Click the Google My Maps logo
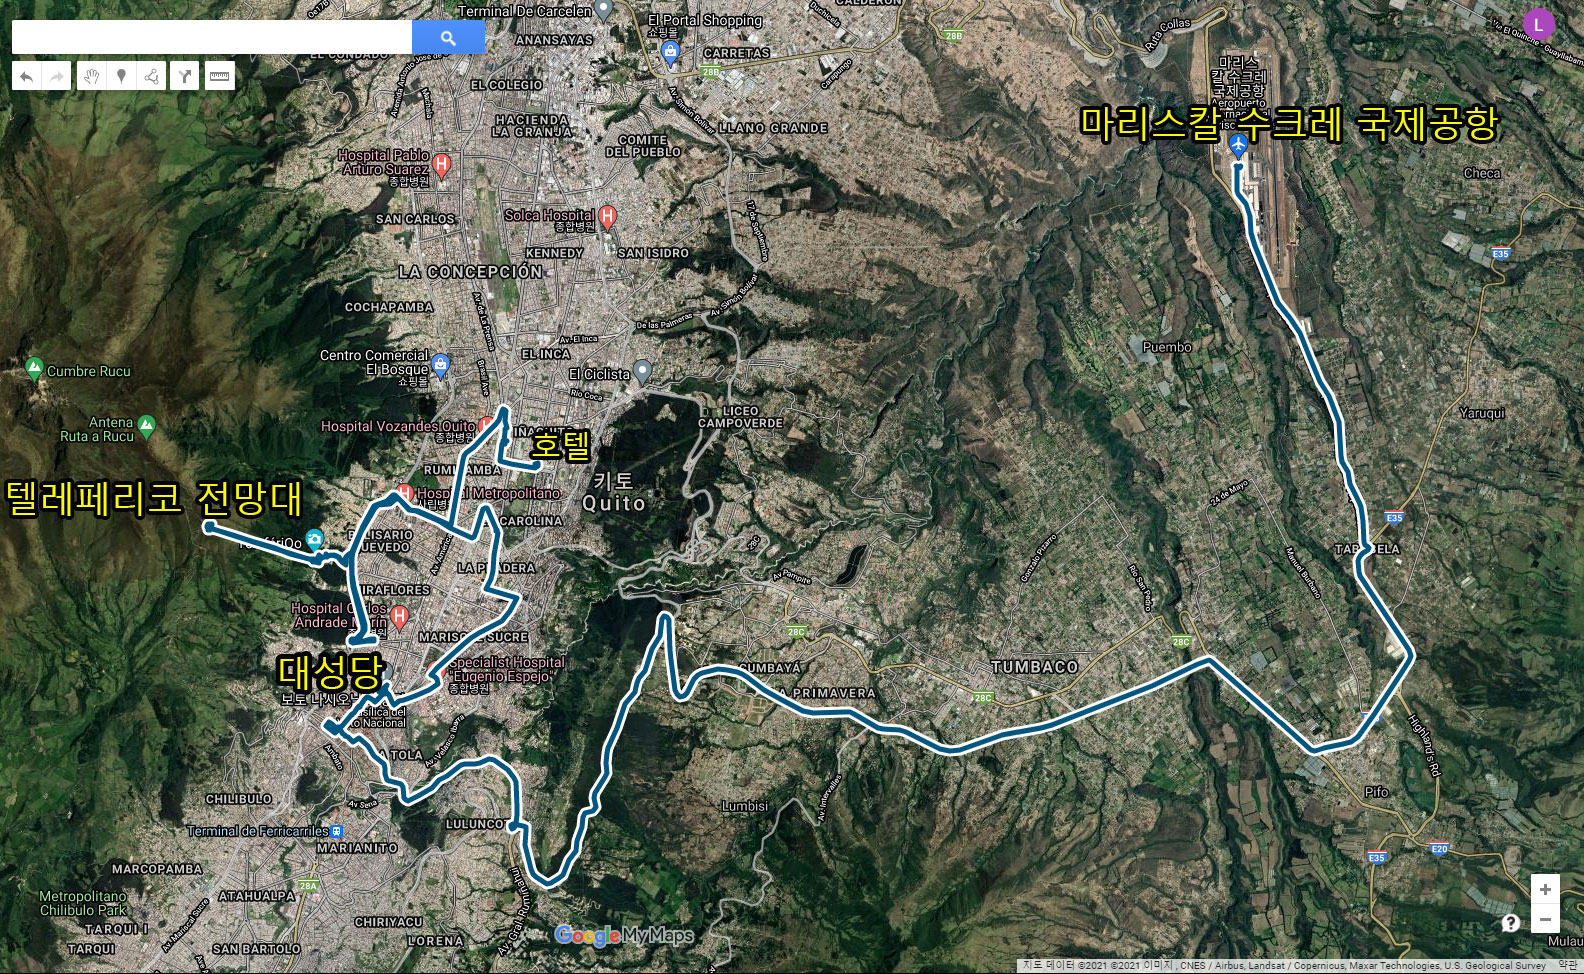This screenshot has width=1584, height=974. click(x=624, y=935)
